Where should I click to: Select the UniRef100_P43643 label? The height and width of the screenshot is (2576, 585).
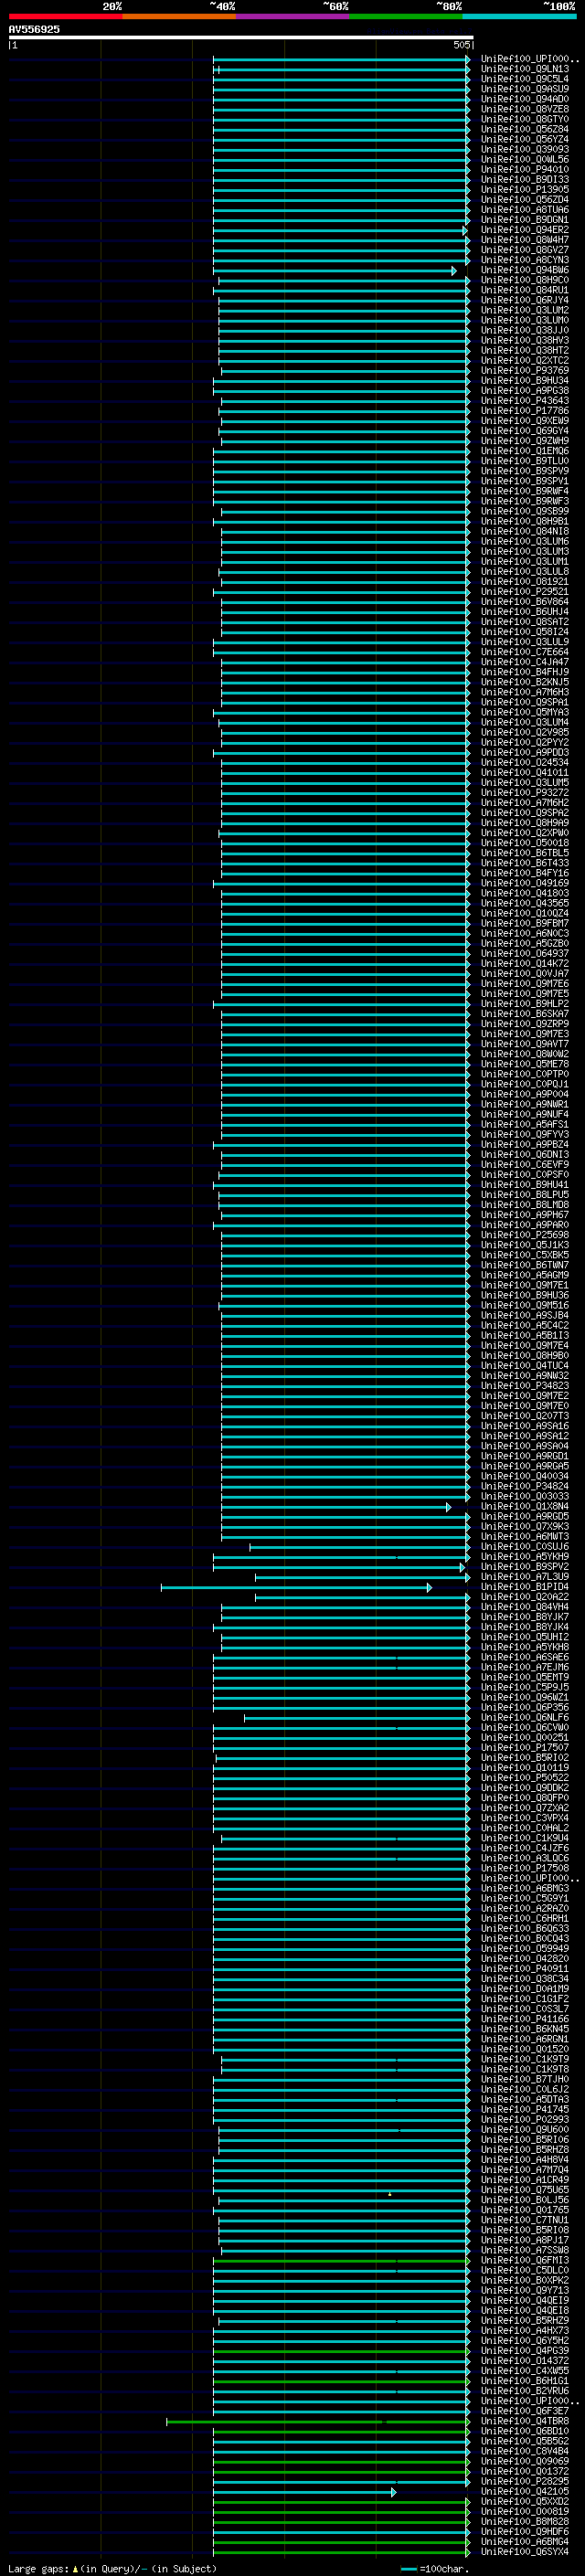point(524,400)
